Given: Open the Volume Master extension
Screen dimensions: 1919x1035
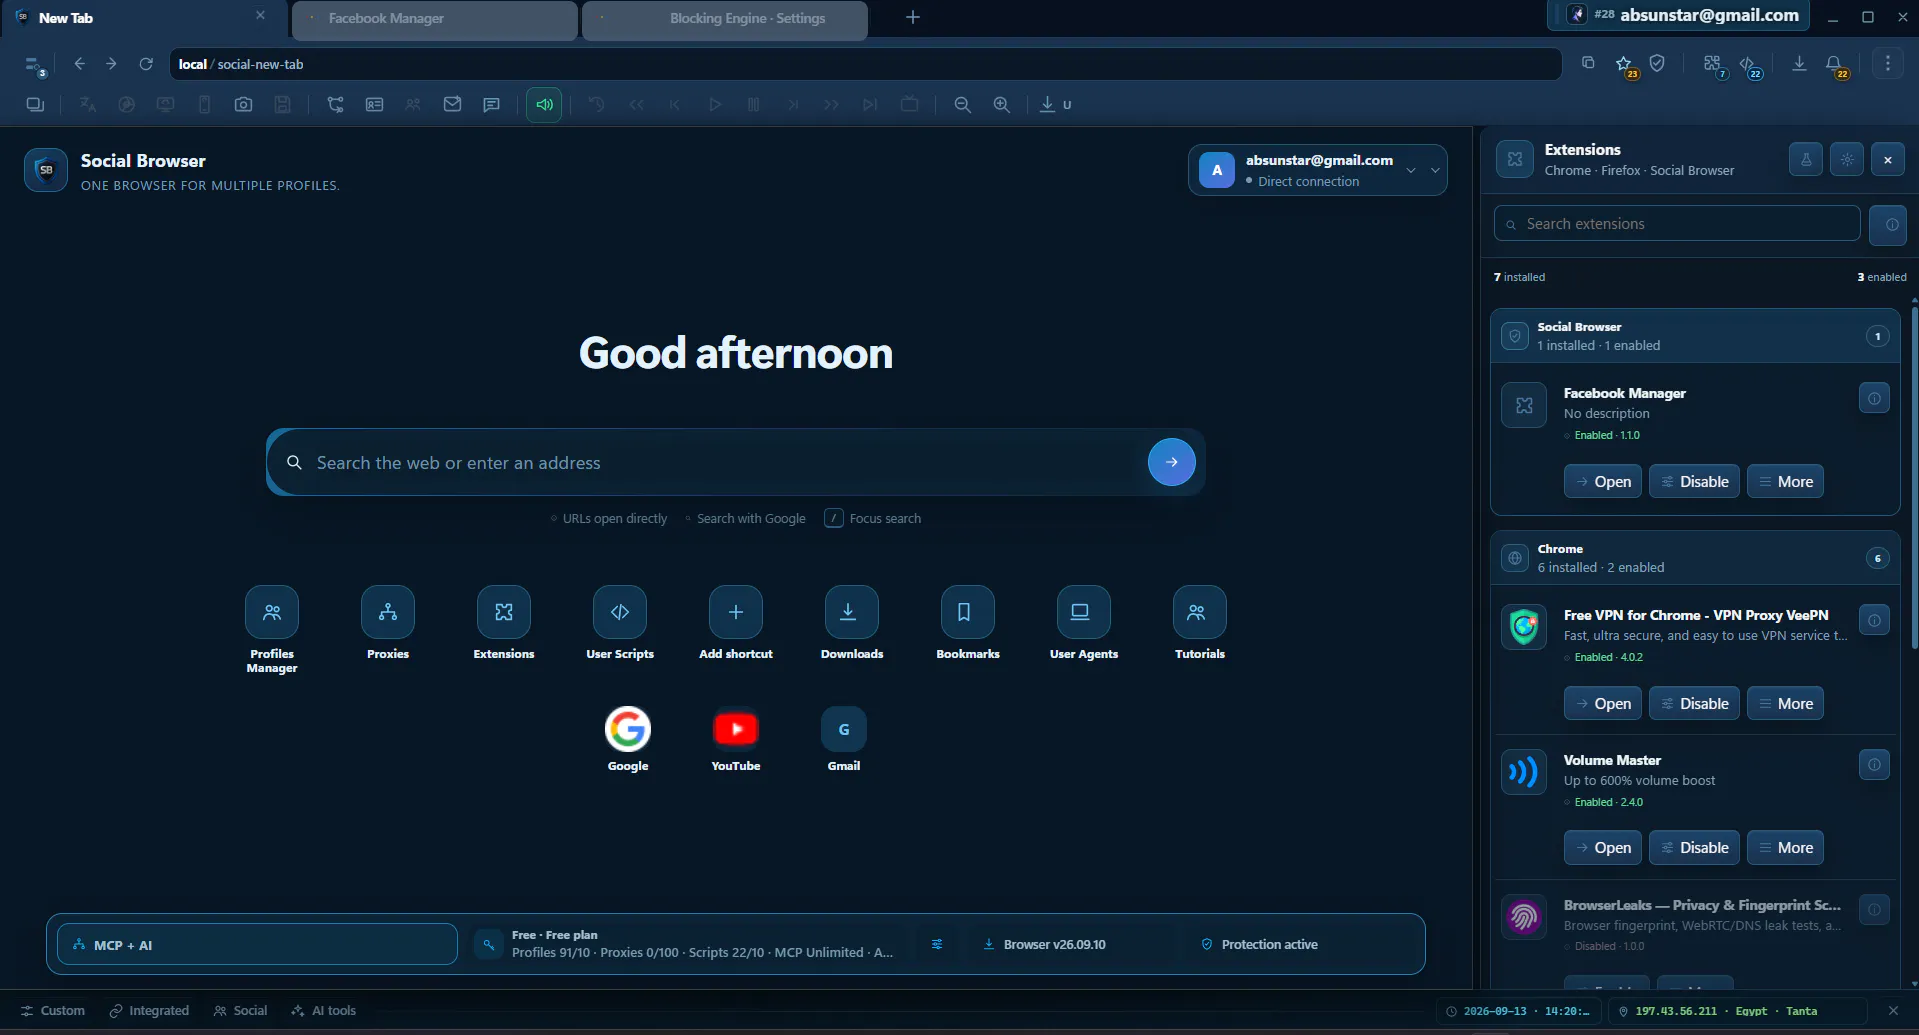Looking at the screenshot, I should tap(1603, 848).
